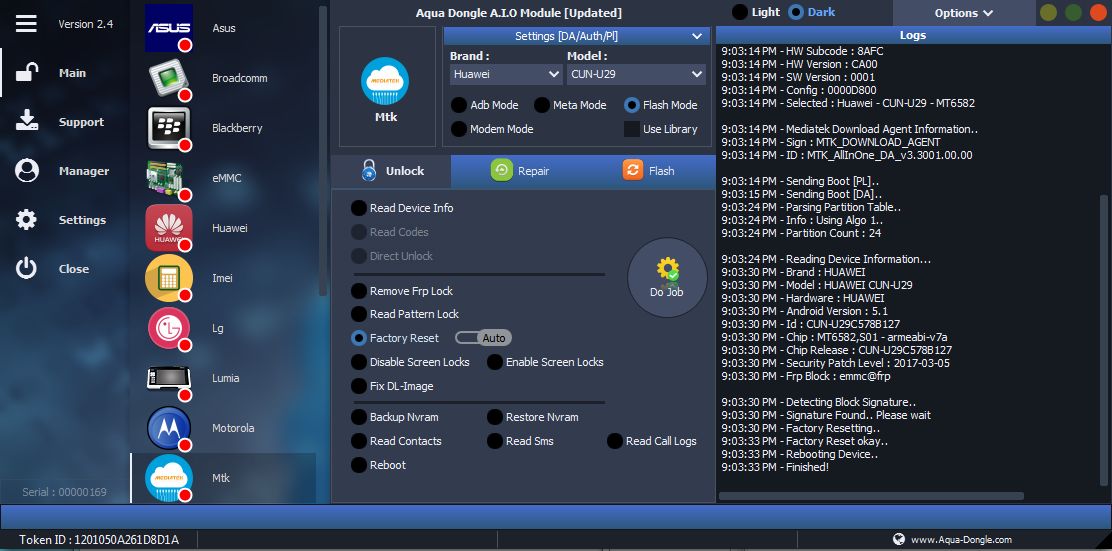The image size is (1112, 551).
Task: Open the Model dropdown showing CUN-U29
Action: tap(636, 74)
